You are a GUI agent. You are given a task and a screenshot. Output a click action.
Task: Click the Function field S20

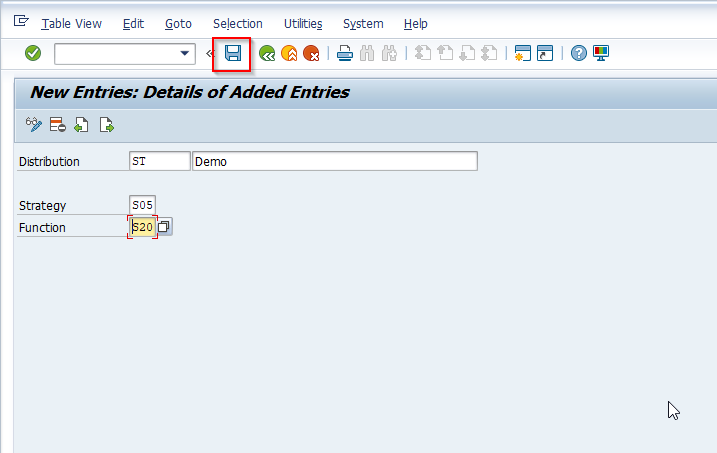142,227
